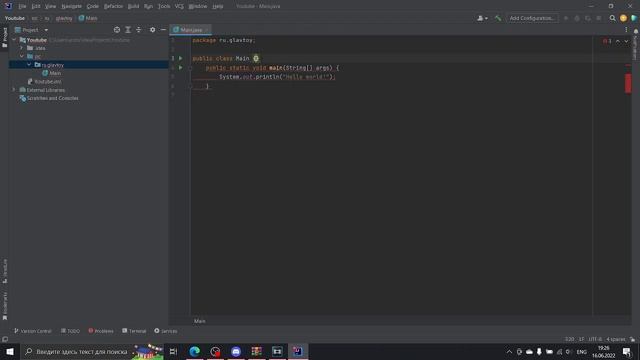Open the Edit menu
Screen dimensions: 640x360
(36, 6)
